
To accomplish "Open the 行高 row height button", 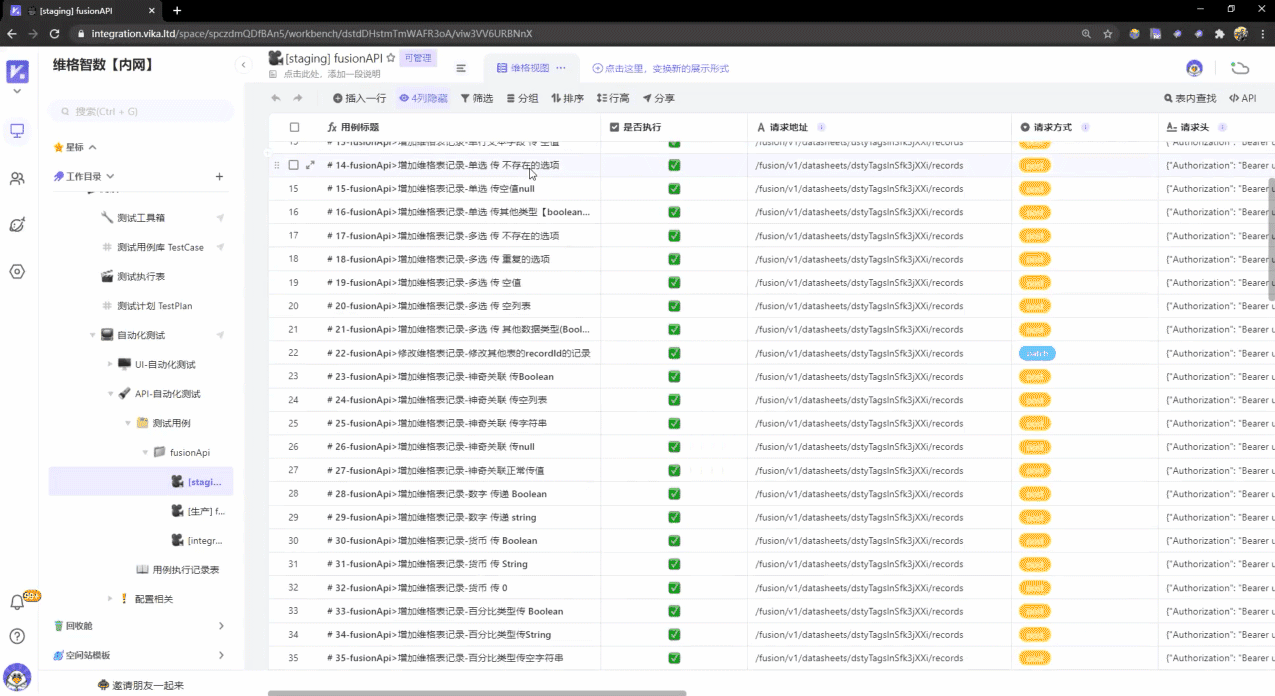I will point(613,98).
